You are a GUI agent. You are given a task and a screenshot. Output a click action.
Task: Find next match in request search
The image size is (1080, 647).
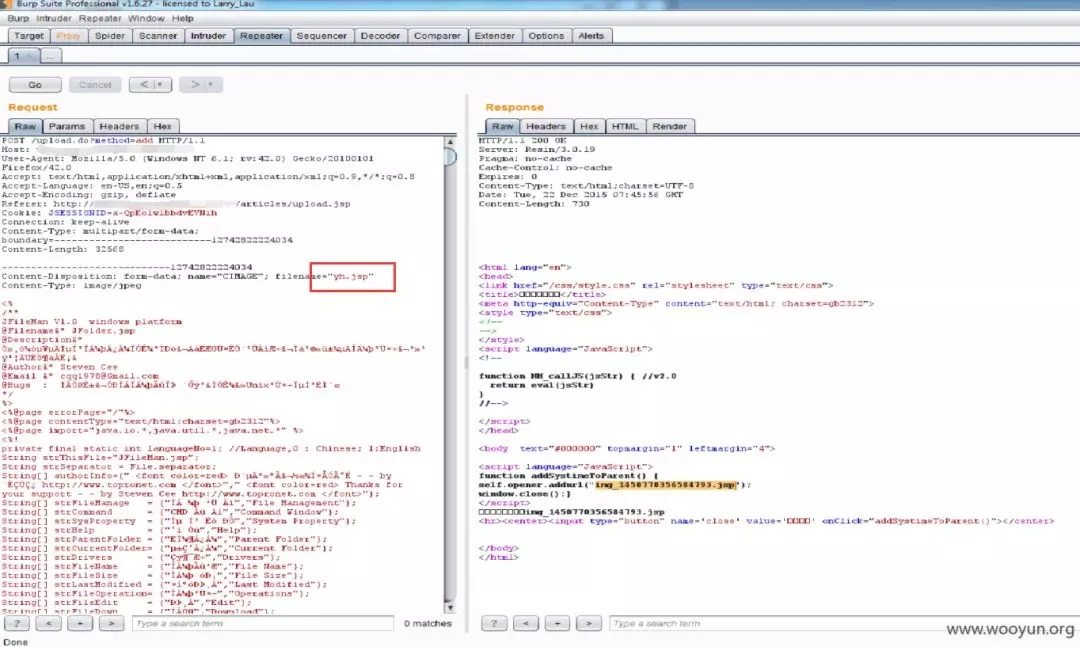[111, 623]
